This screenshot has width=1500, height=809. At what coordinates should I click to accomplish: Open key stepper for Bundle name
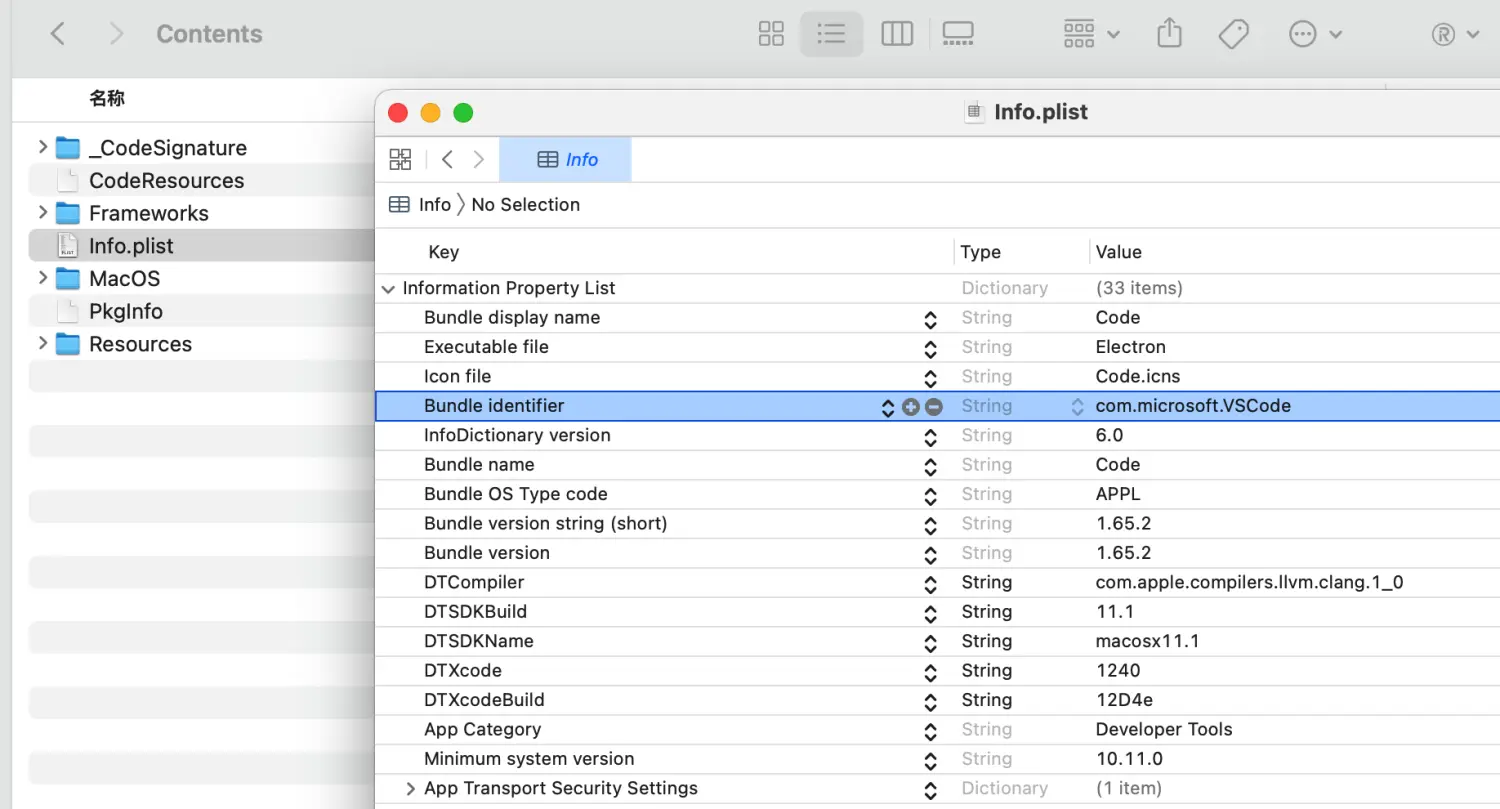pos(930,466)
